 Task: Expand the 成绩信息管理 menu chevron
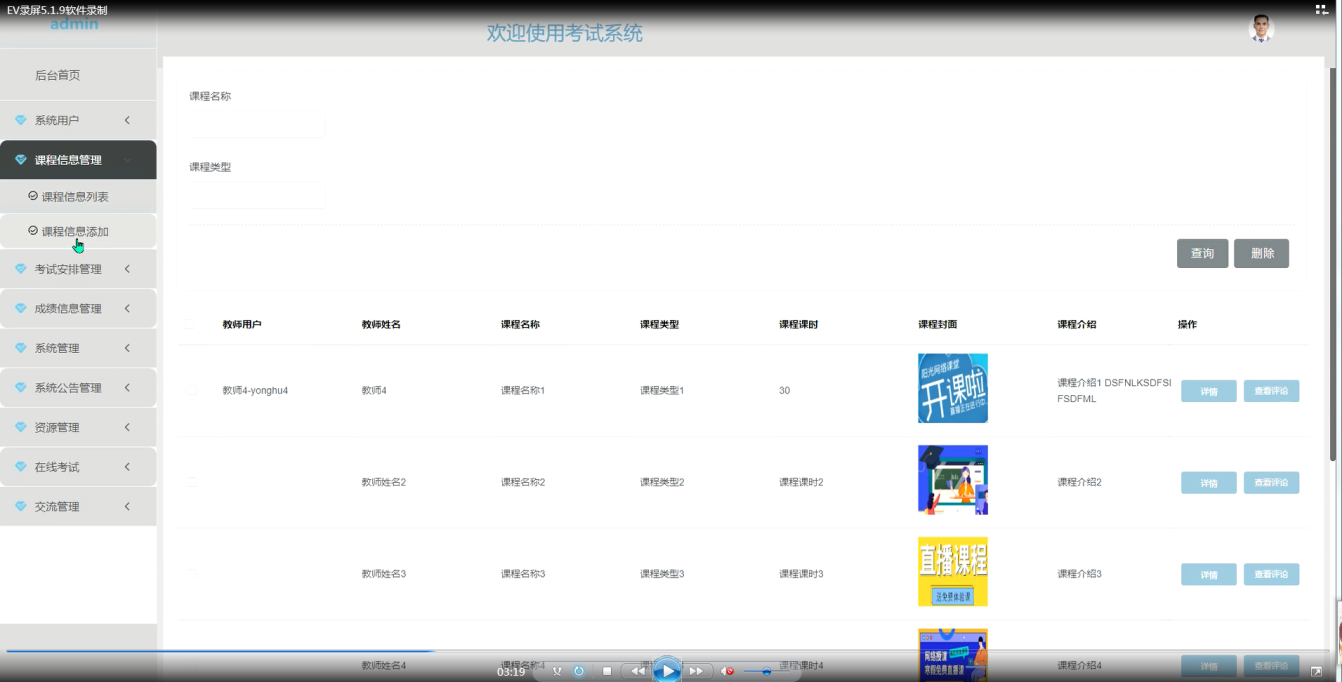(127, 309)
